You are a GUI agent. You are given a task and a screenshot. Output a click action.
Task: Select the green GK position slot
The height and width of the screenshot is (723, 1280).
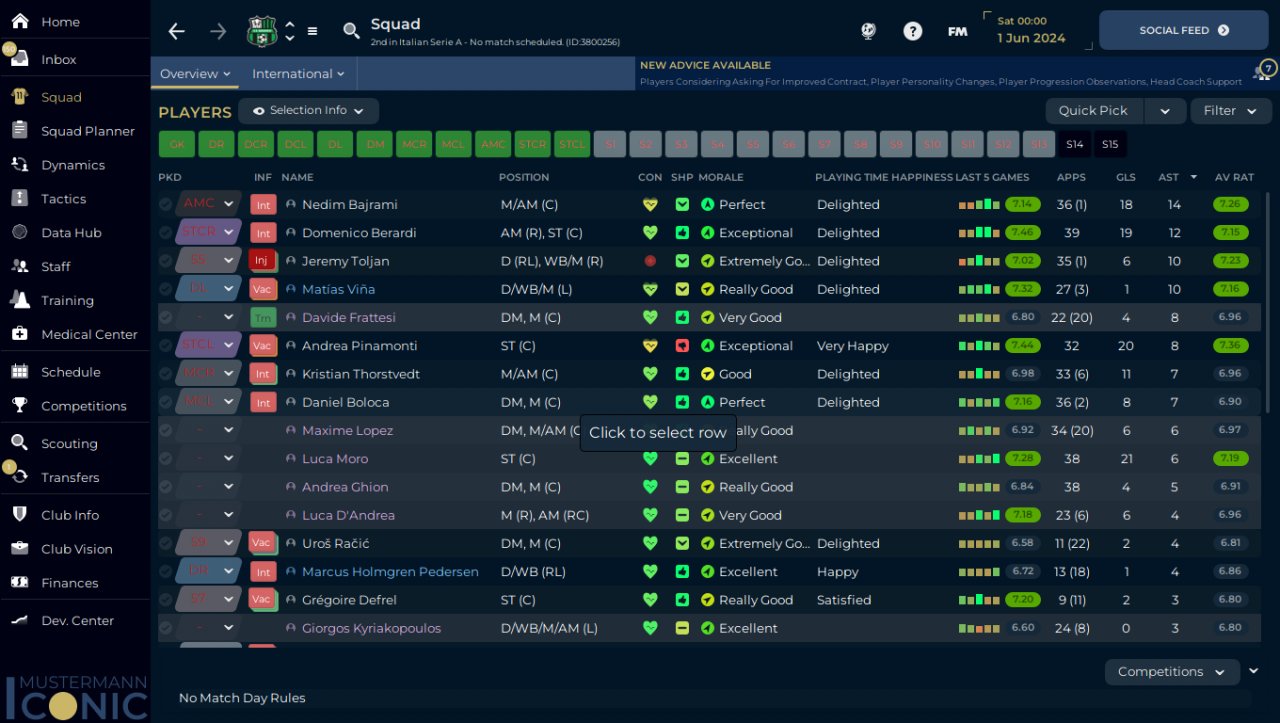(x=176, y=144)
